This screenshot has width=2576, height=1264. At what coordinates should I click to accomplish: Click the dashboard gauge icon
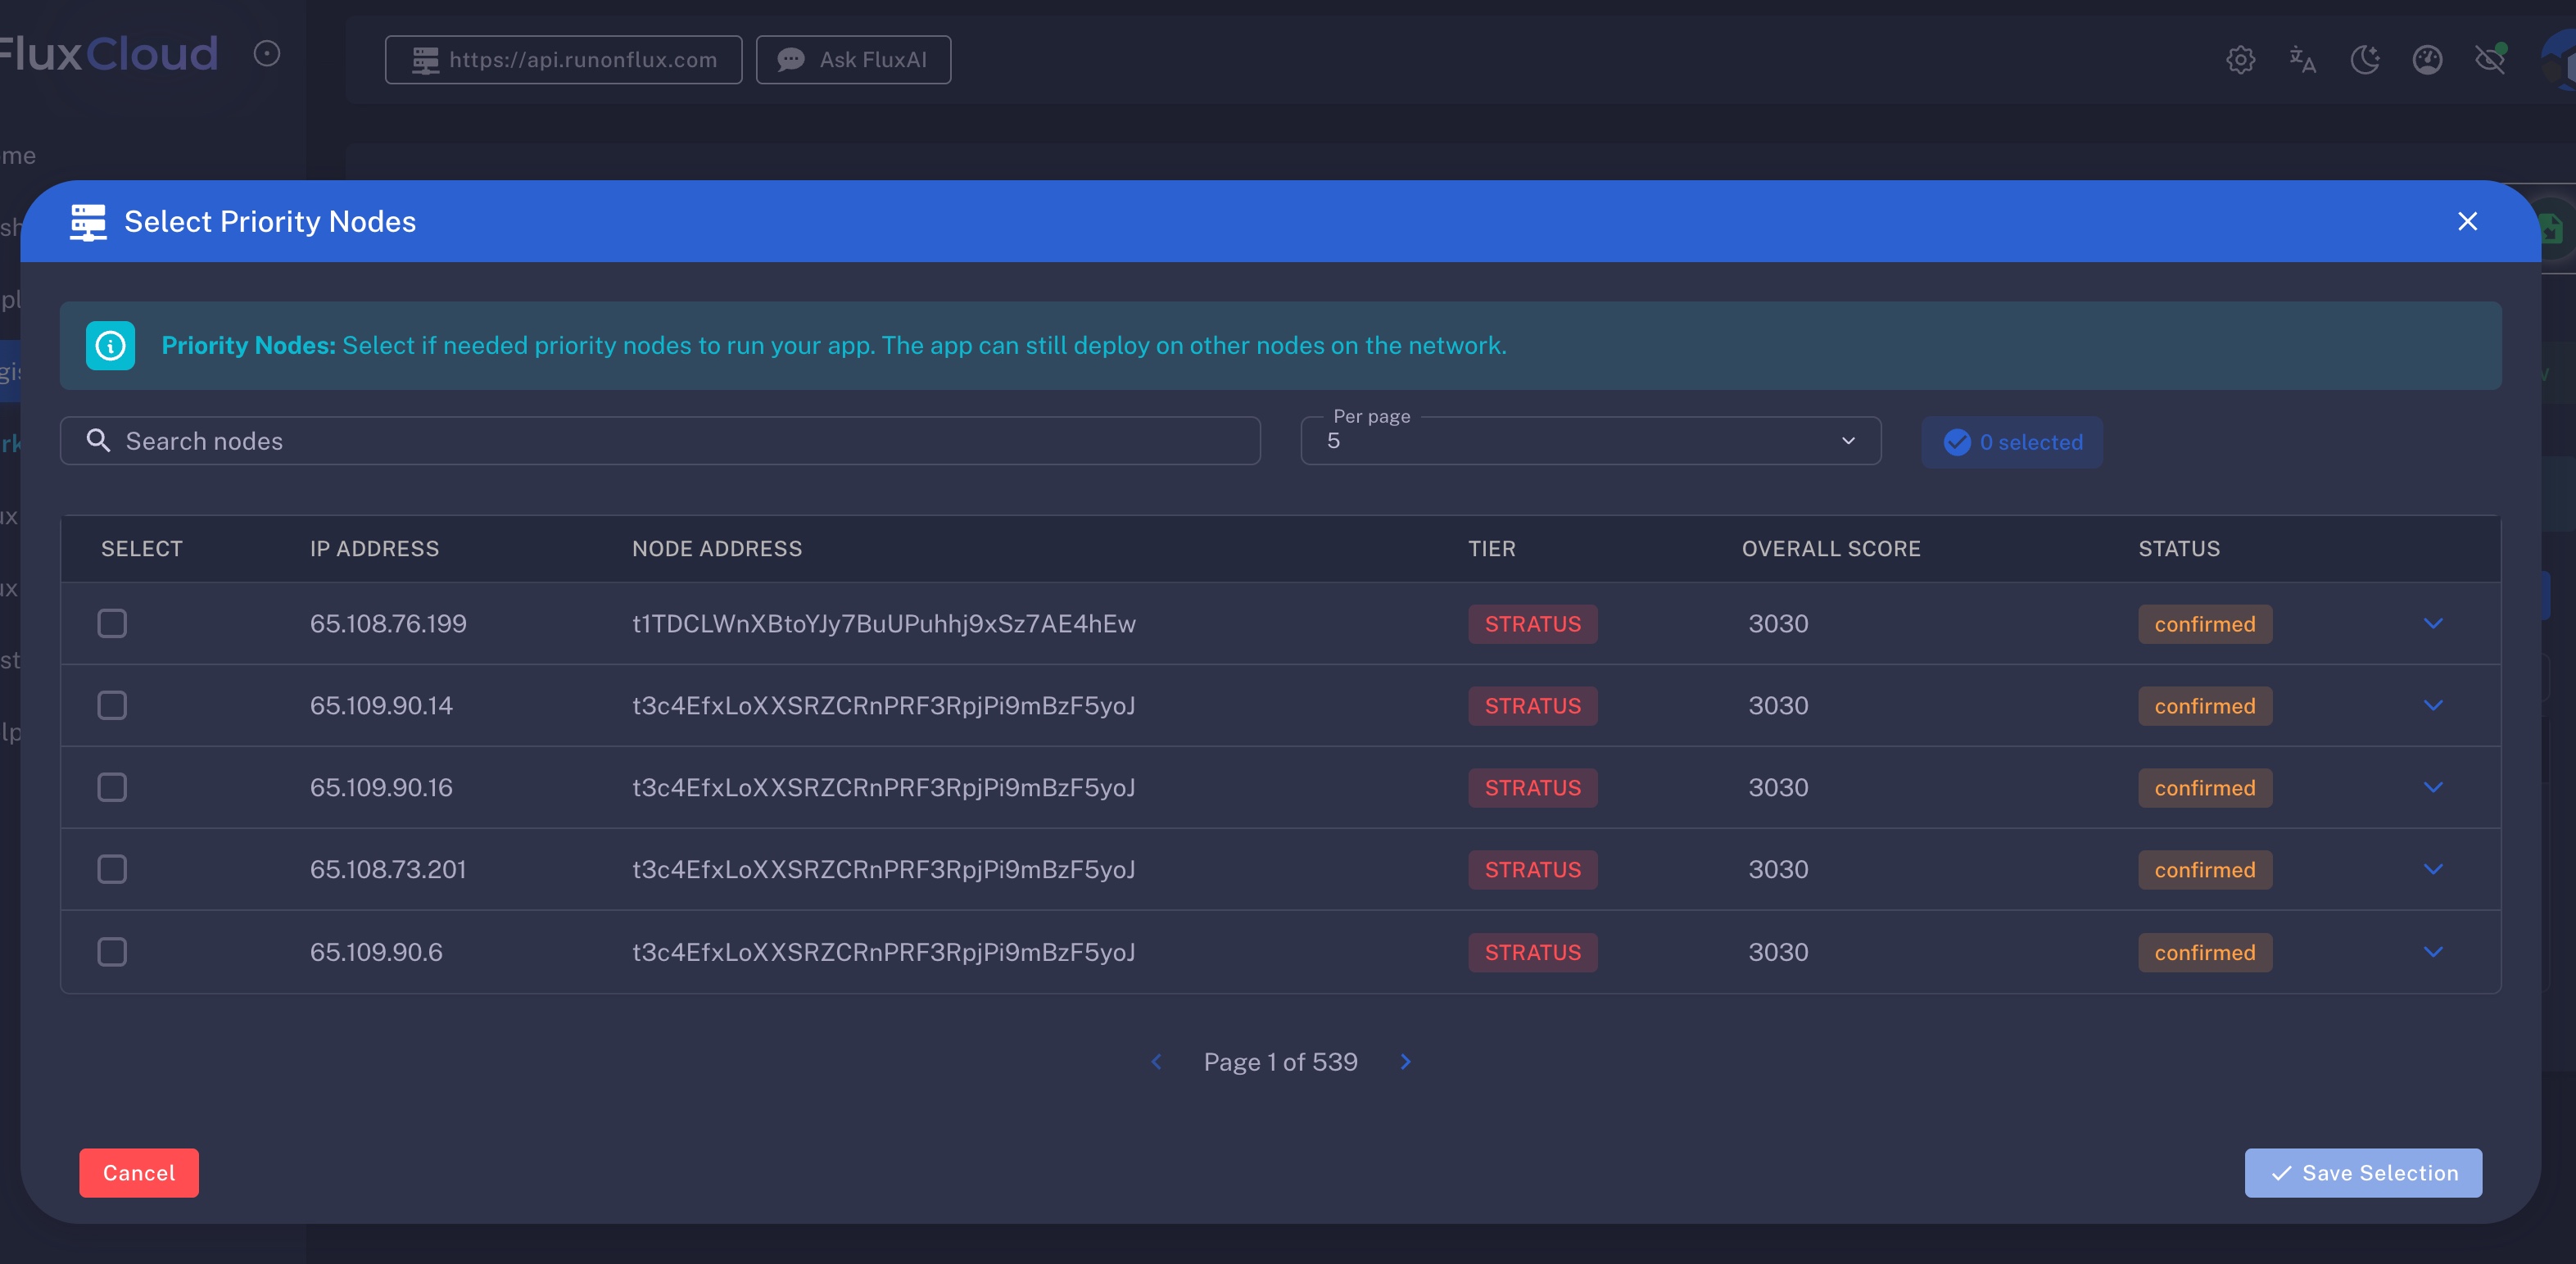coord(2427,60)
